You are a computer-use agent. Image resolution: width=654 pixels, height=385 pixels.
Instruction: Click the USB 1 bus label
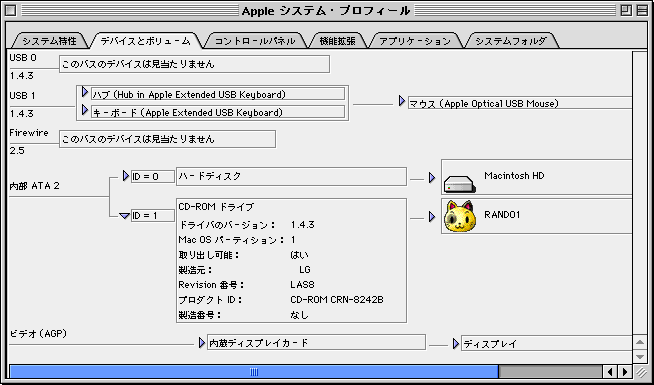point(23,96)
